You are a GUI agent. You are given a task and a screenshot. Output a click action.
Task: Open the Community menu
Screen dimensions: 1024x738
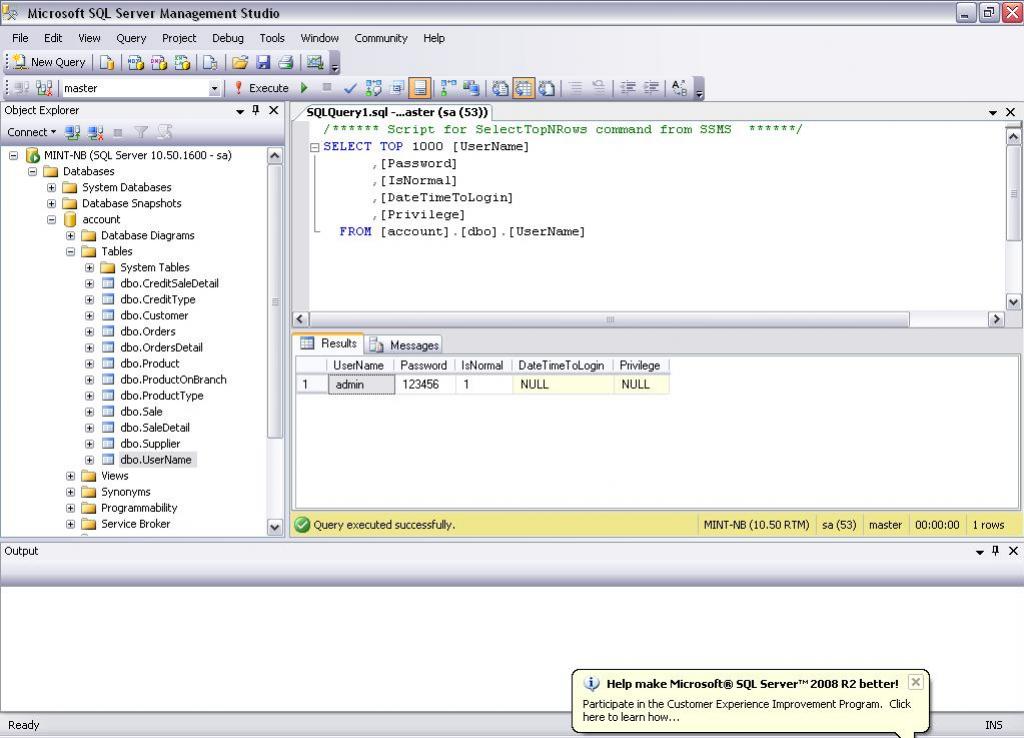(381, 38)
